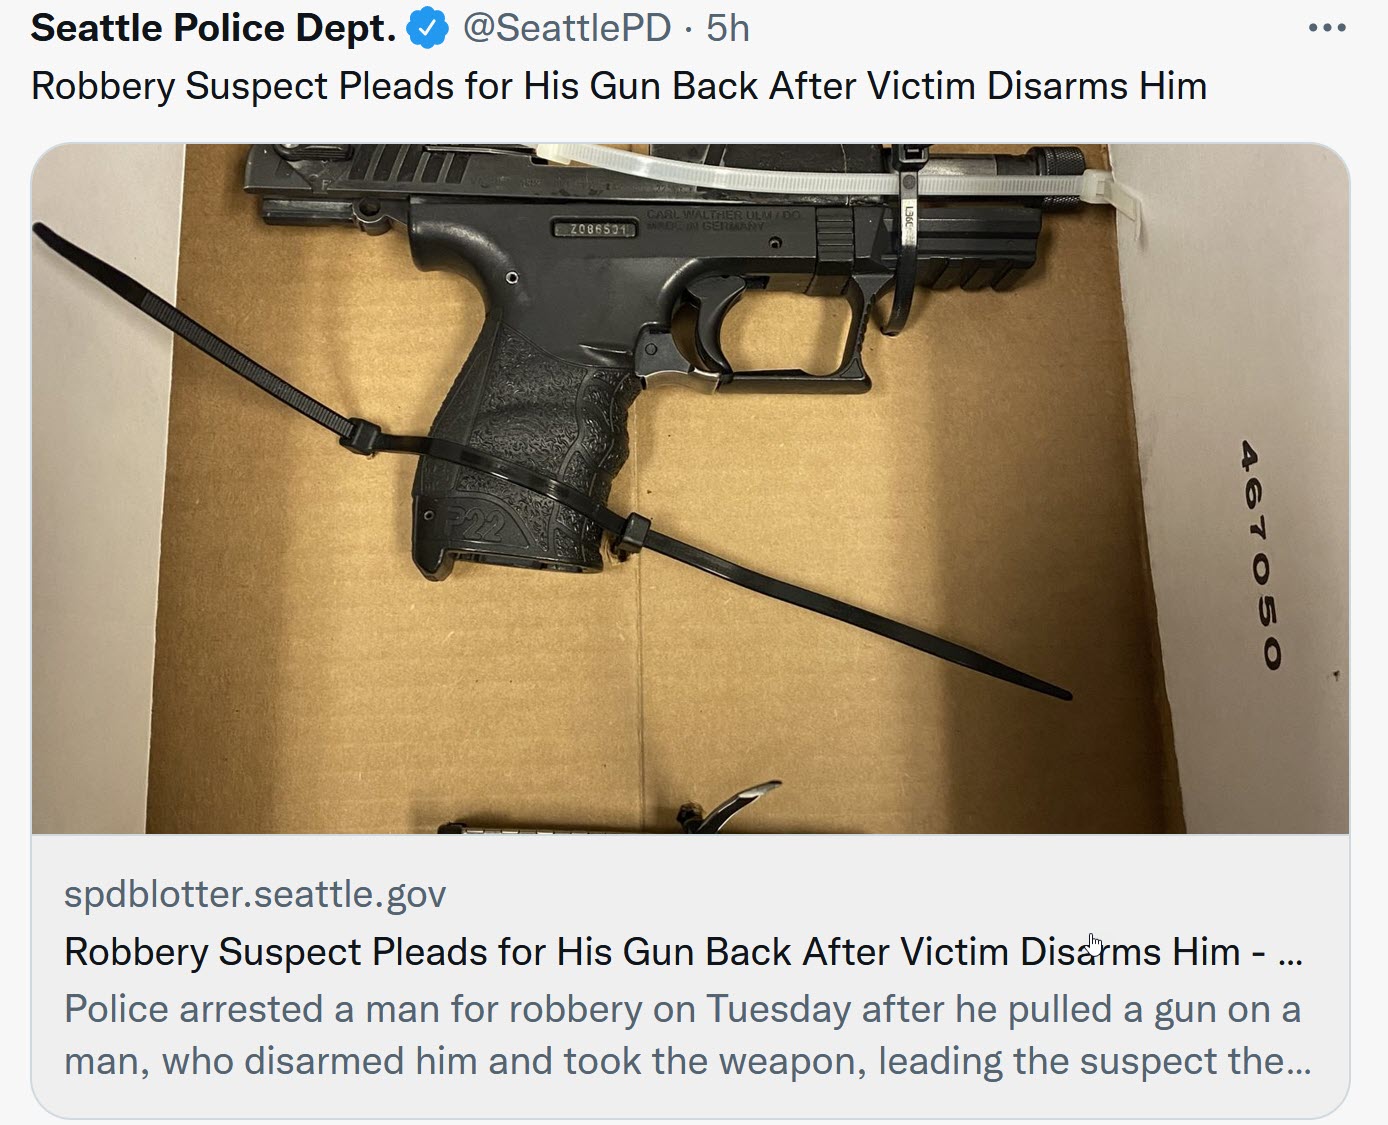This screenshot has width=1388, height=1125.
Task: Click the card description starting 'Police arrested'
Action: [688, 1035]
